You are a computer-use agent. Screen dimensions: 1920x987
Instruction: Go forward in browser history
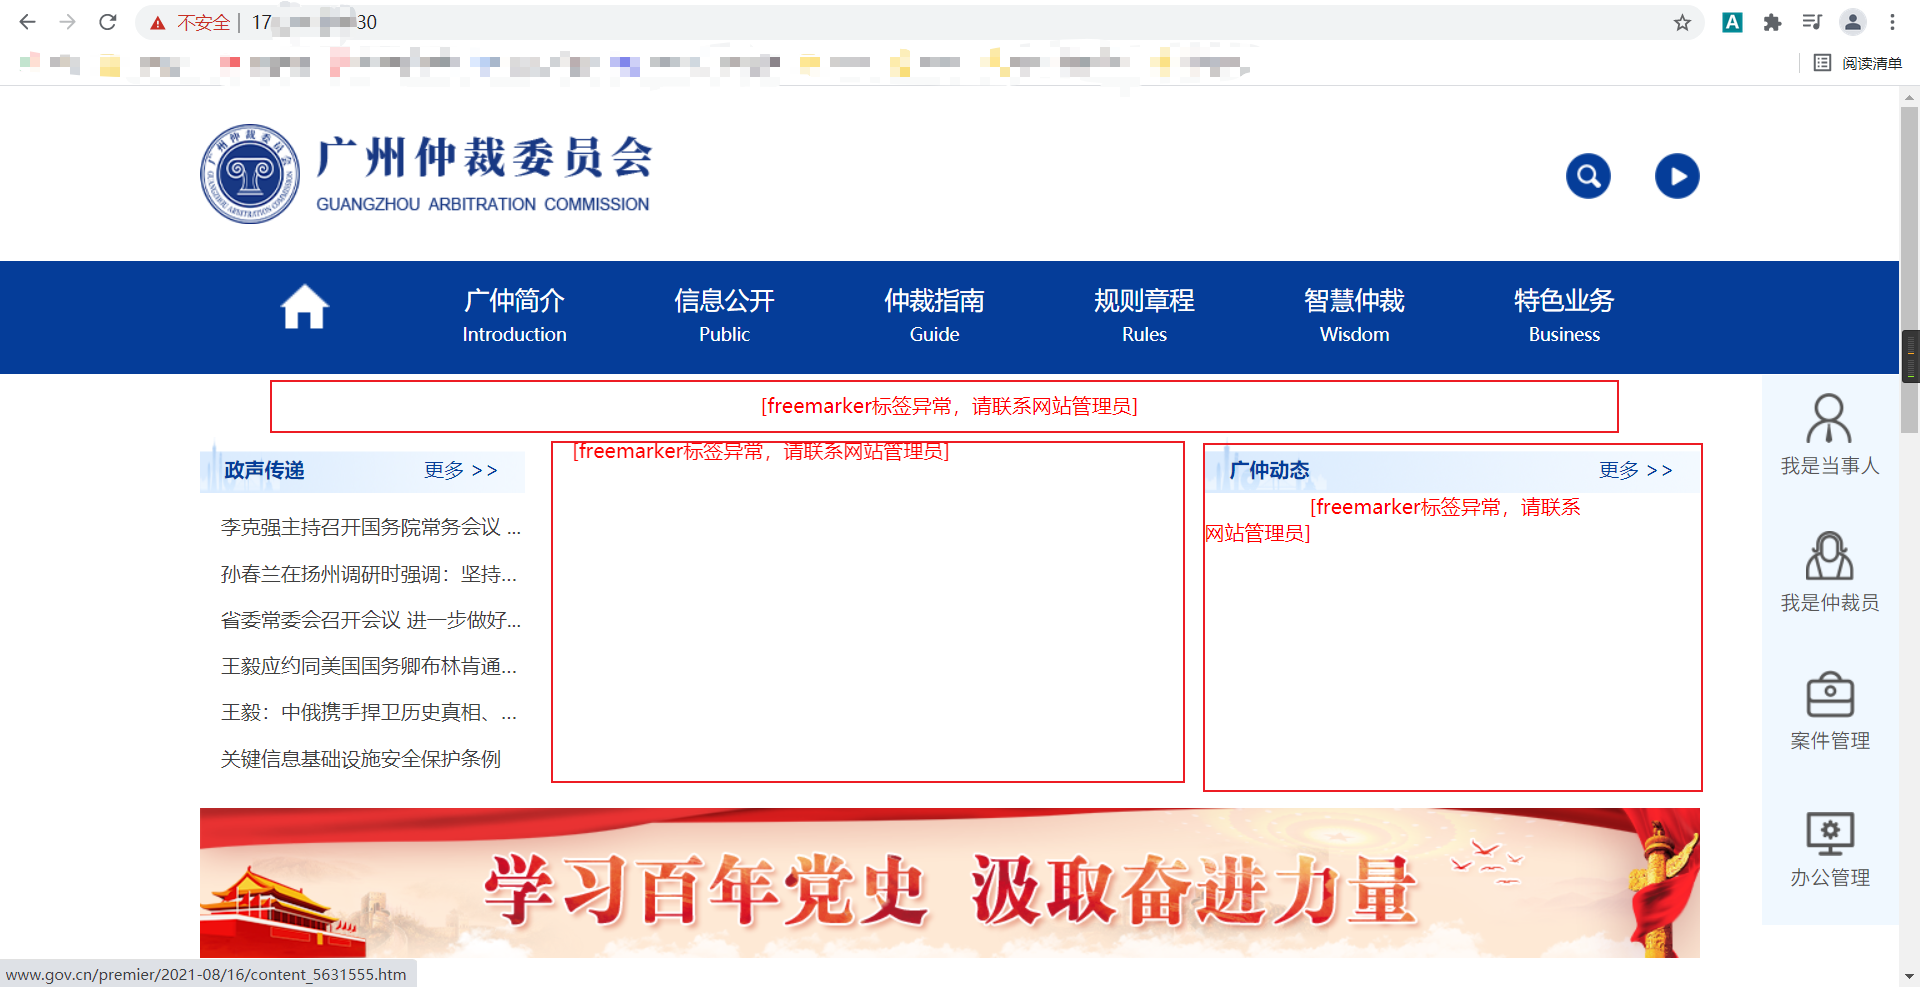pos(67,22)
